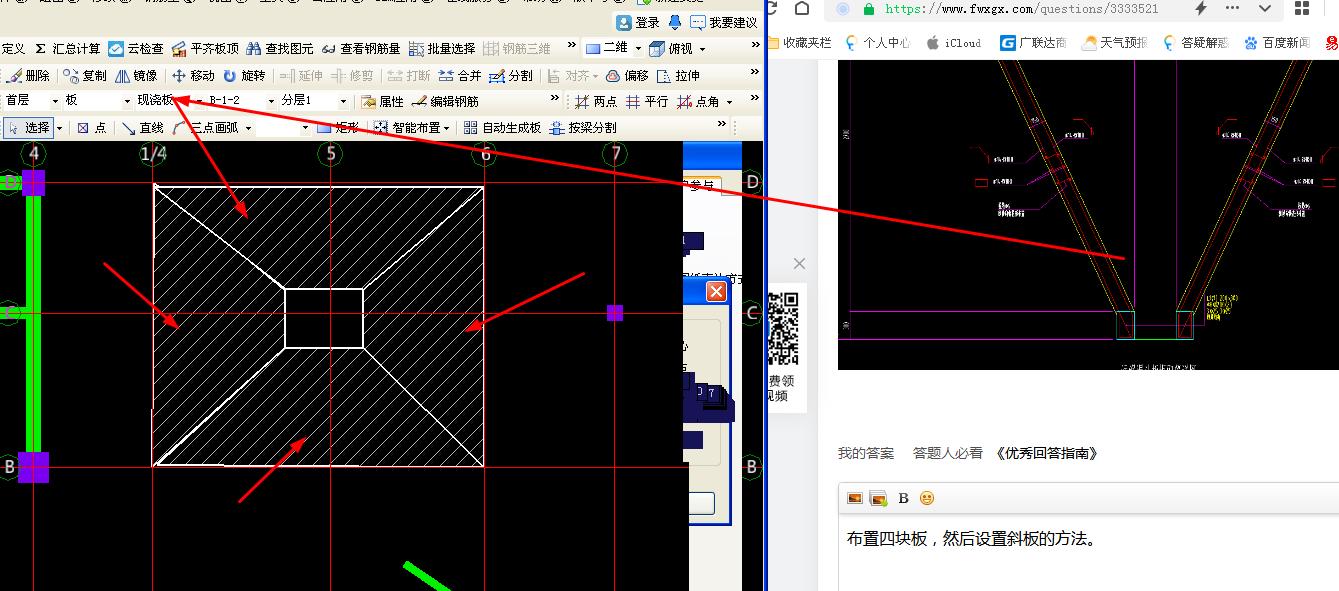Click the 删除 delete tool
Image resolution: width=1339 pixels, height=591 pixels.
[28, 76]
